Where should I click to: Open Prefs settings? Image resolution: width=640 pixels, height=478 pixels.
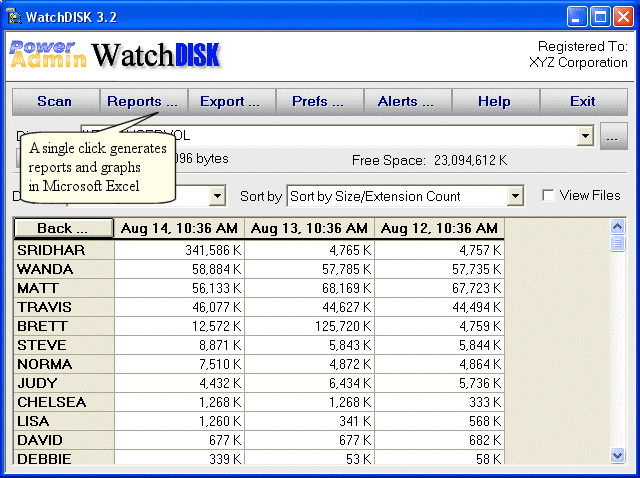[320, 102]
